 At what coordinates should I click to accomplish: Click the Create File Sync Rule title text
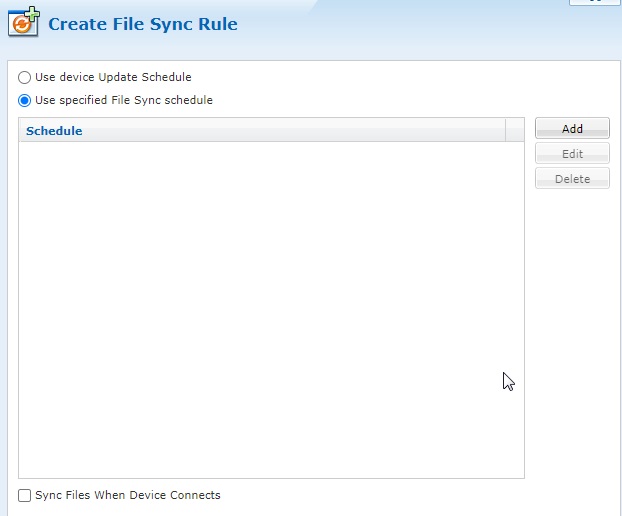click(x=143, y=24)
